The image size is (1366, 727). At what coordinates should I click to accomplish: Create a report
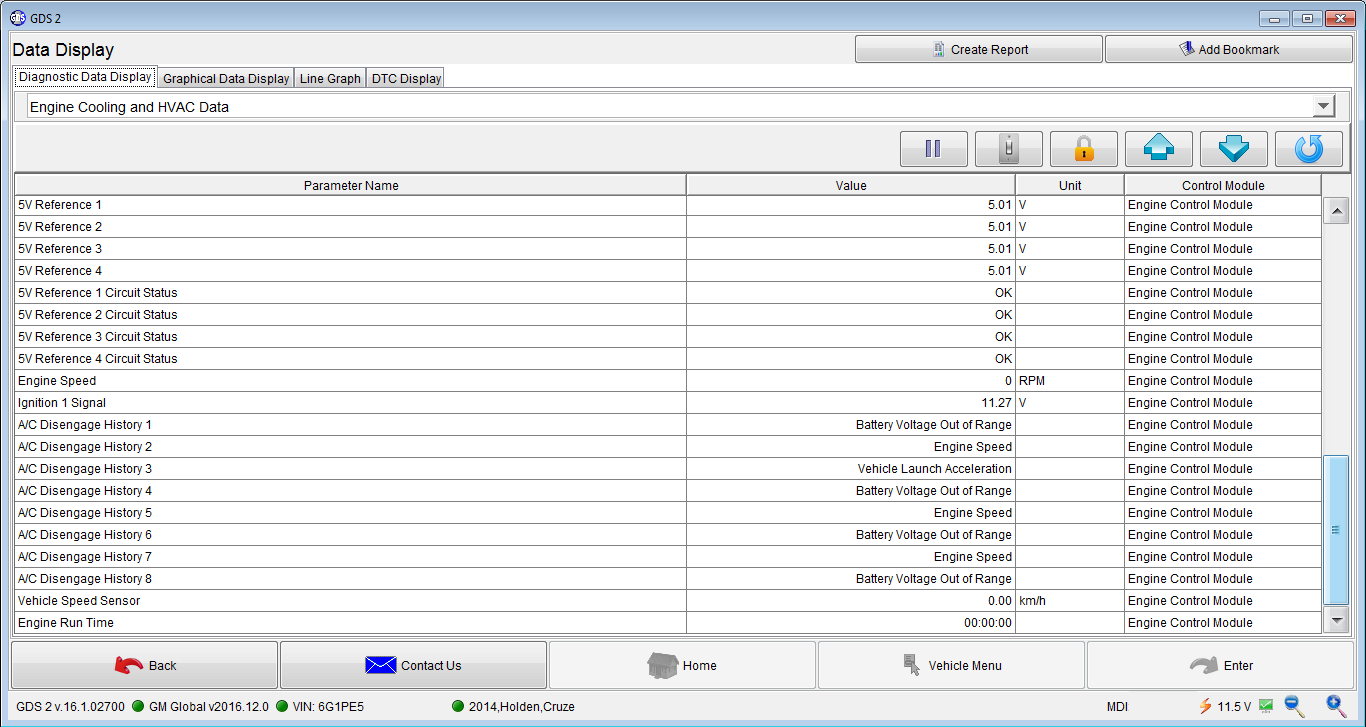[979, 49]
